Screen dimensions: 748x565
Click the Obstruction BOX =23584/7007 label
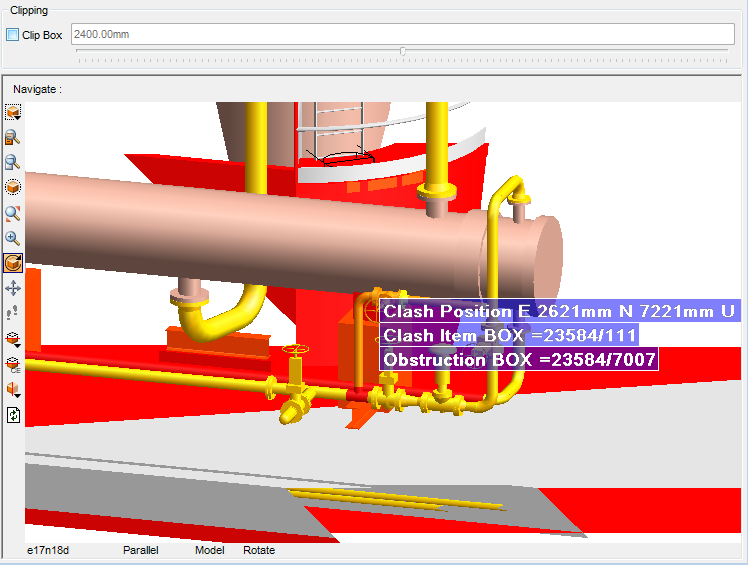519,359
